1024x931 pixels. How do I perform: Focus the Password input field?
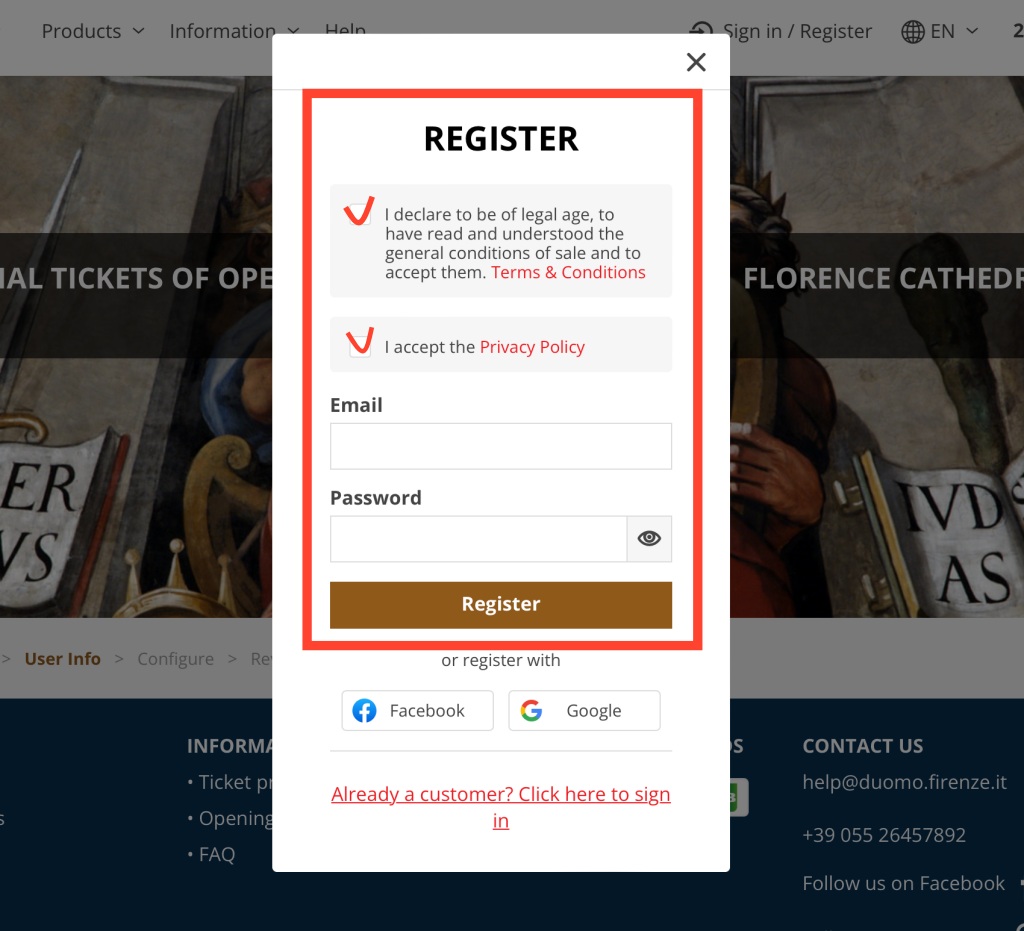[478, 539]
